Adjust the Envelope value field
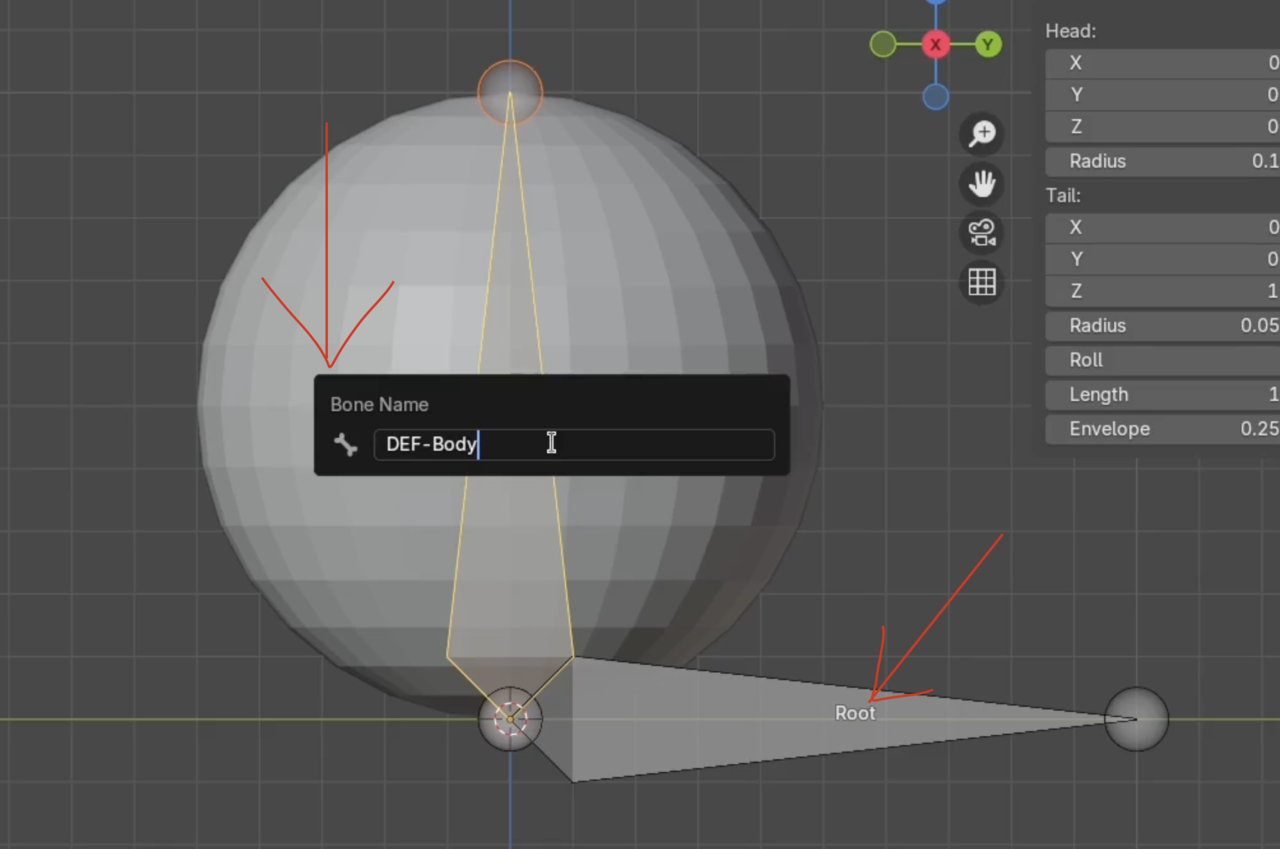 tap(1162, 429)
